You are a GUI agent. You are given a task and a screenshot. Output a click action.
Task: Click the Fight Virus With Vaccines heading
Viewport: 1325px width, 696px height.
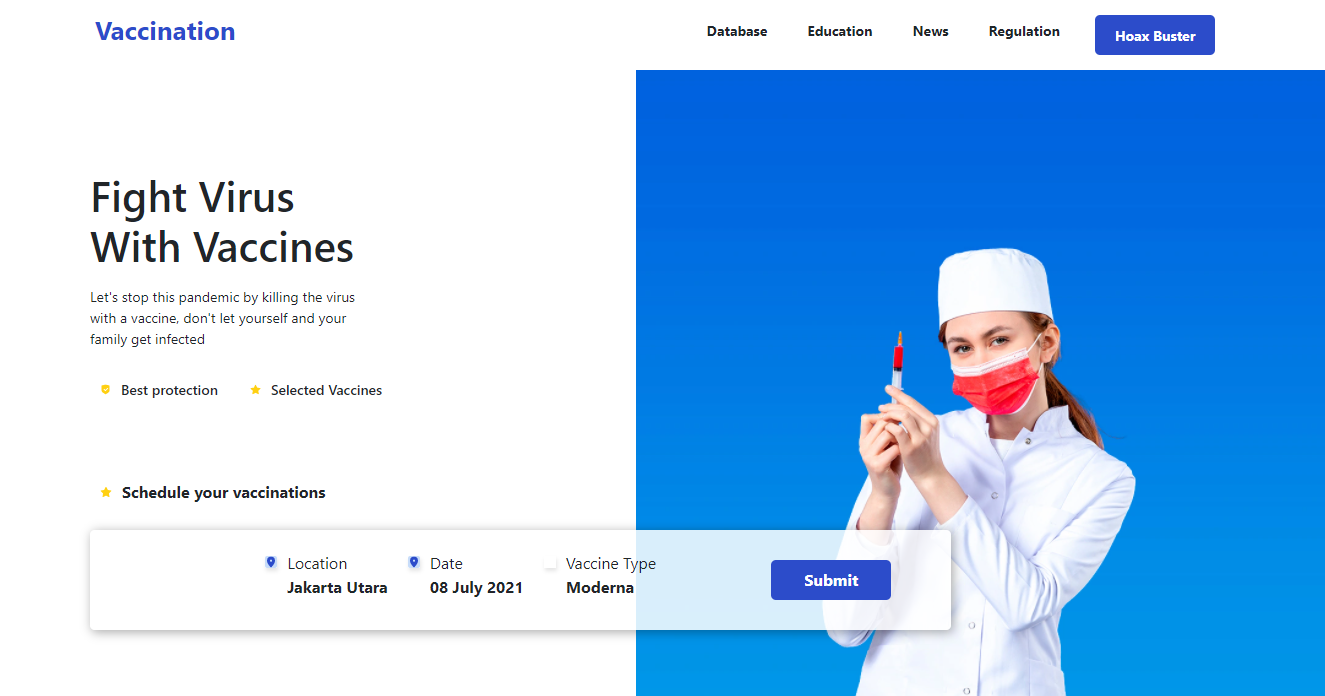click(x=222, y=222)
